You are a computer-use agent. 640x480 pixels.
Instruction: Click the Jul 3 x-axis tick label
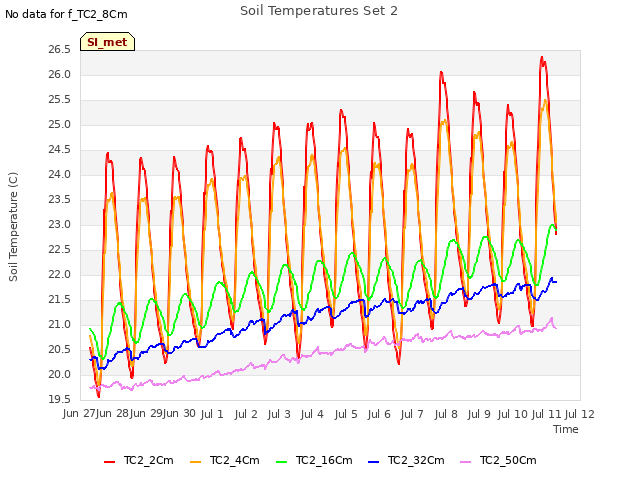279,414
